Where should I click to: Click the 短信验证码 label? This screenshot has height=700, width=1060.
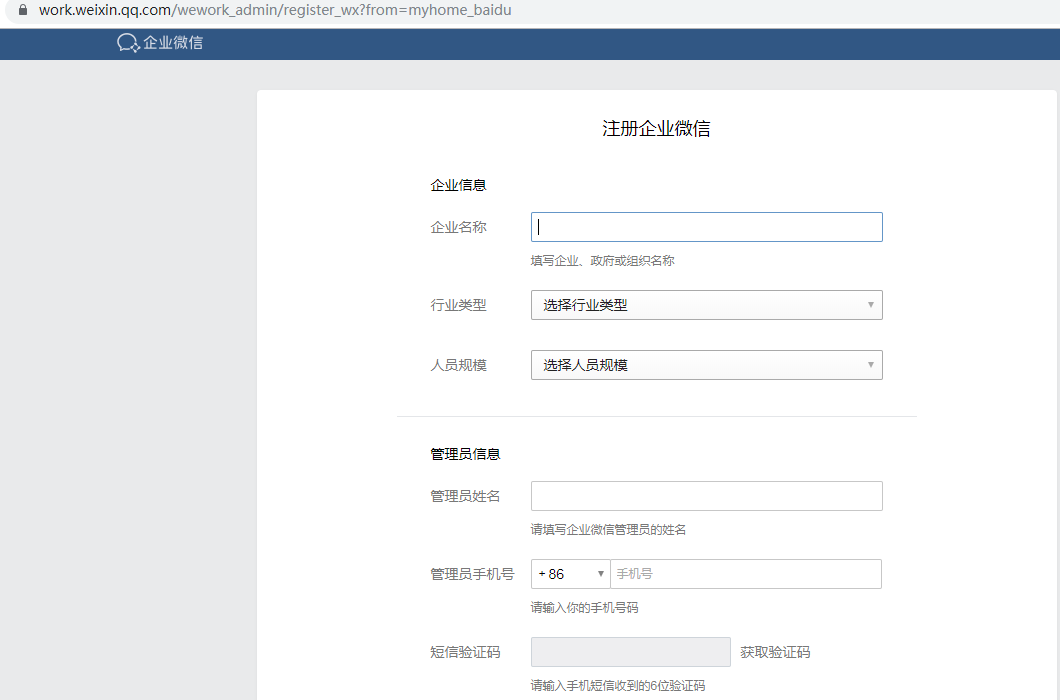(465, 653)
